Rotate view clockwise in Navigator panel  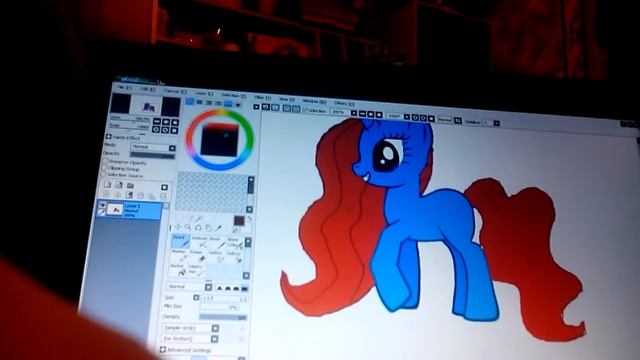[x=165, y=130]
